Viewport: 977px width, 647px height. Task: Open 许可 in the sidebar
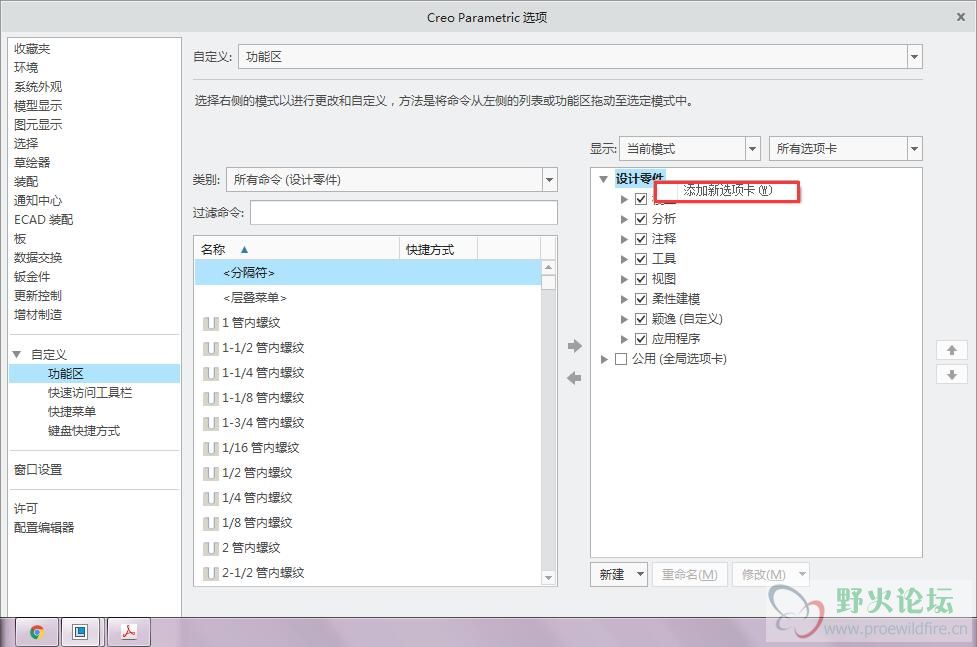[x=26, y=508]
